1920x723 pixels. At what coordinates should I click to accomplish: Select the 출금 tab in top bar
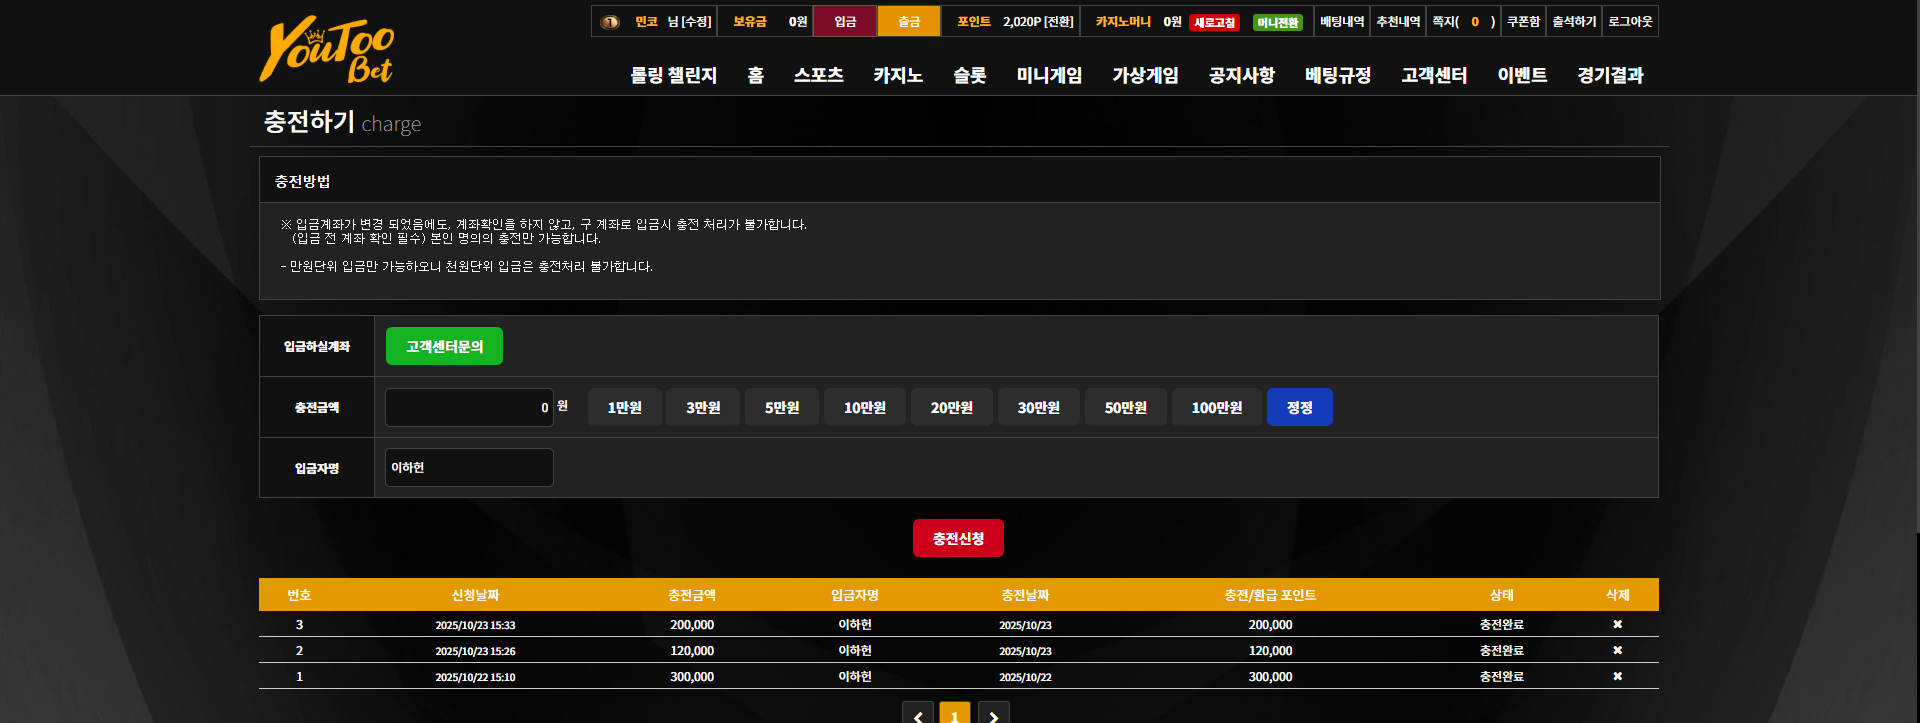click(x=909, y=21)
